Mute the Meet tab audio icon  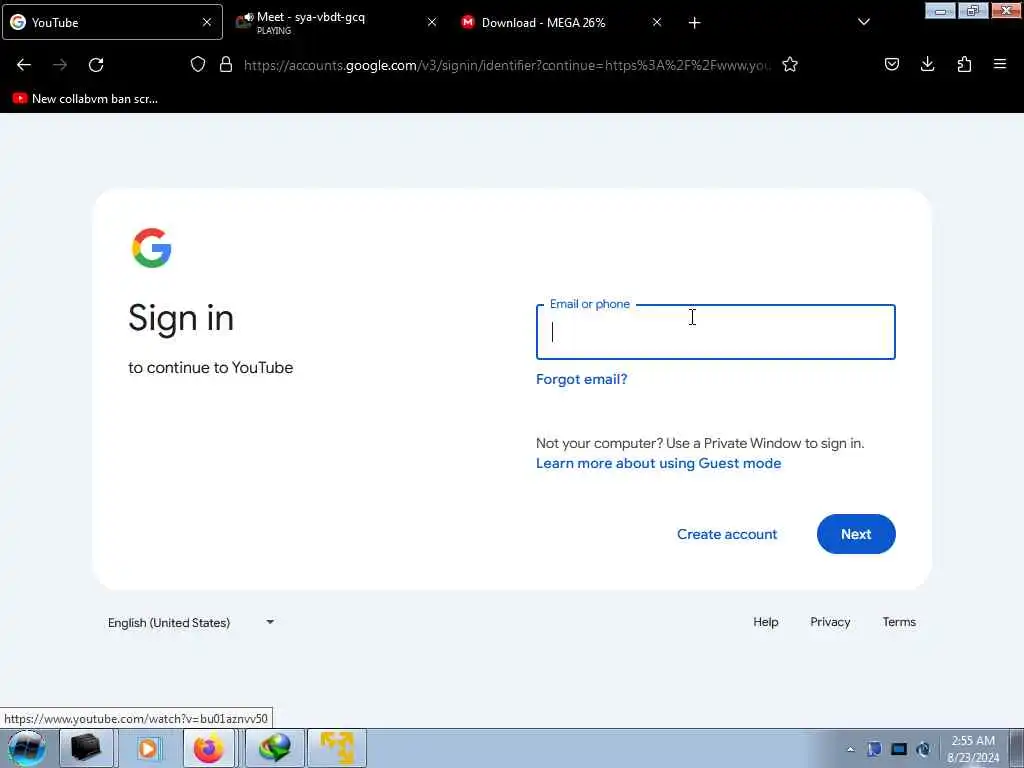coord(248,18)
